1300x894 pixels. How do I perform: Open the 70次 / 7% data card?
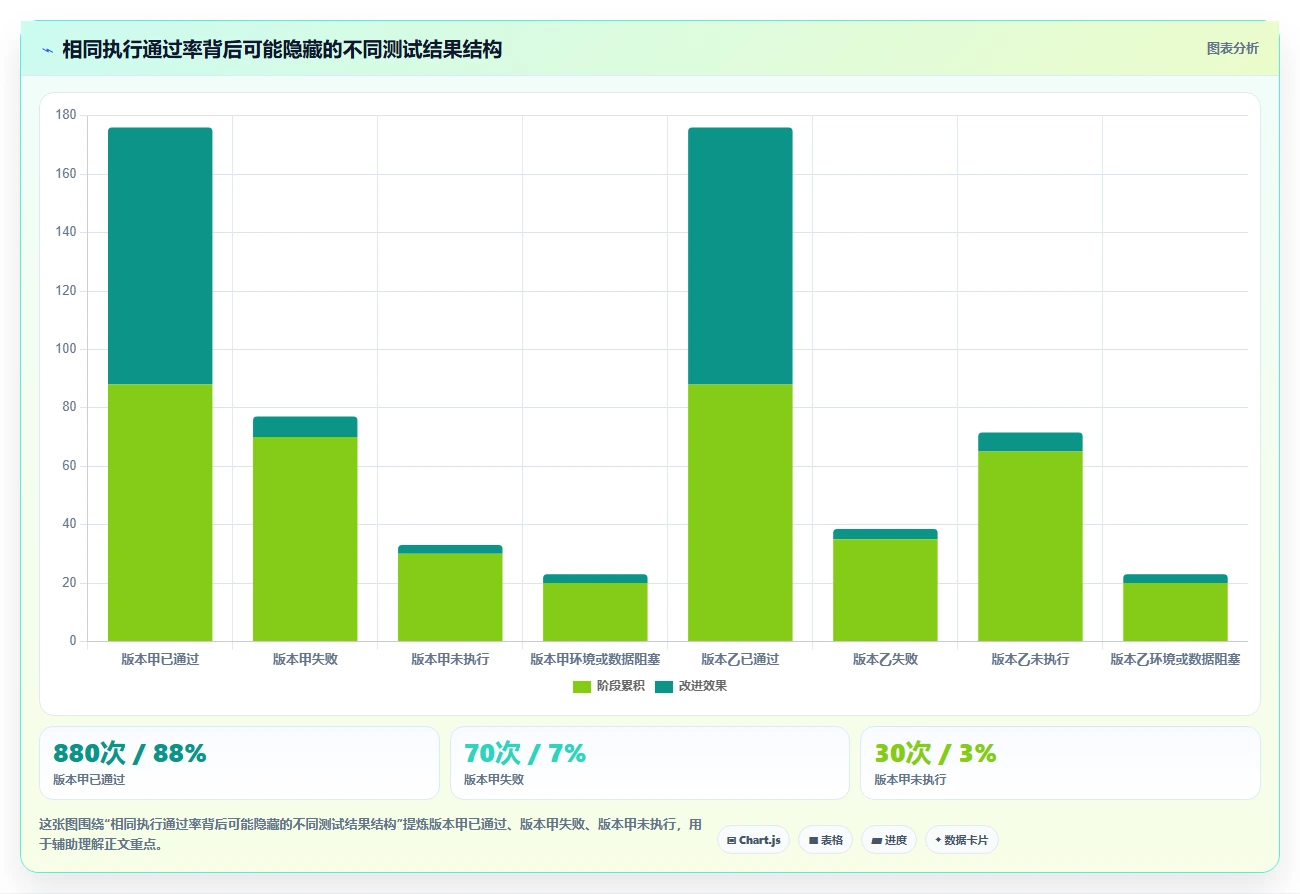pyautogui.click(x=650, y=763)
